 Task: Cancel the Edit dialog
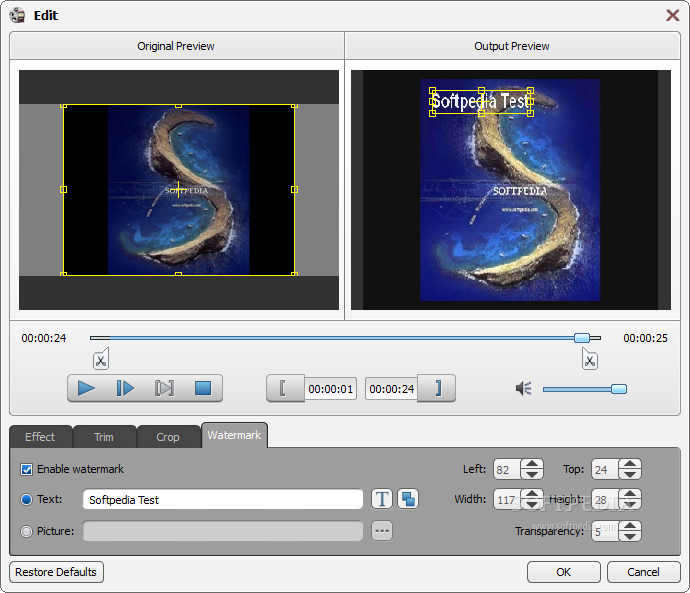pyautogui.click(x=643, y=572)
